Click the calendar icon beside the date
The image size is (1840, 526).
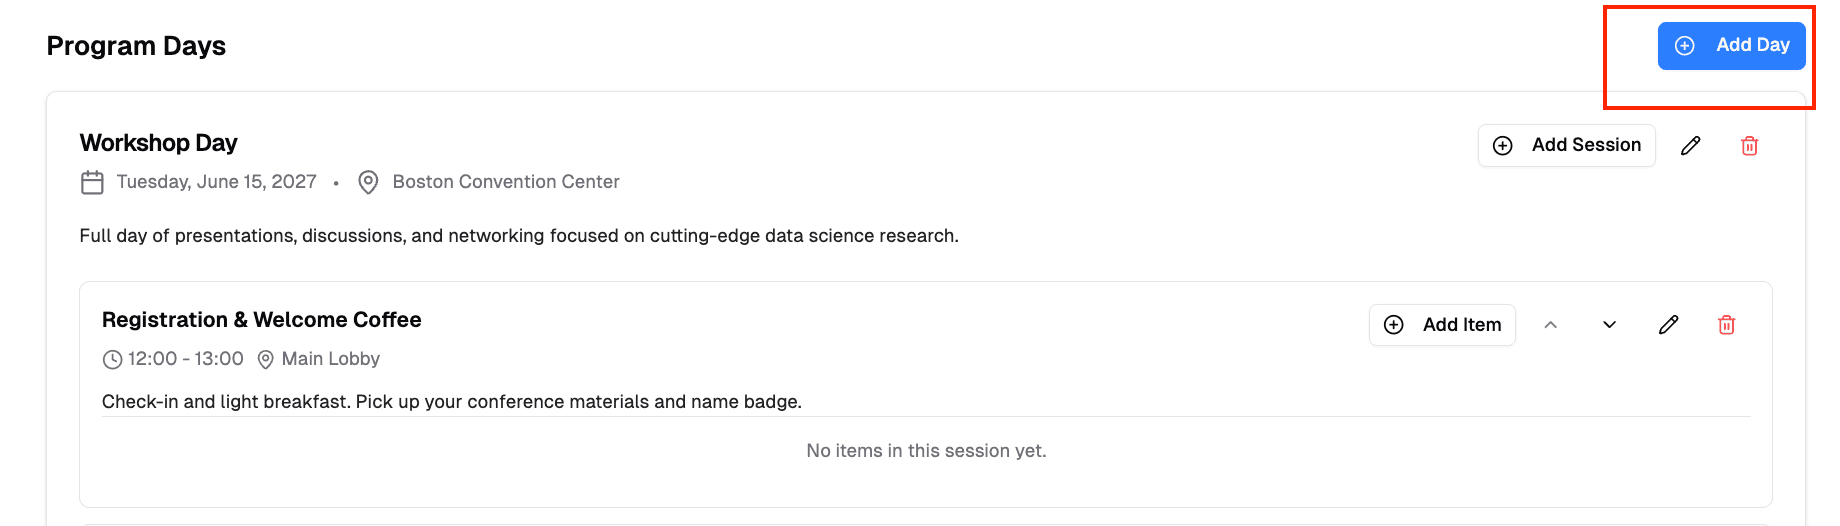[x=92, y=183]
